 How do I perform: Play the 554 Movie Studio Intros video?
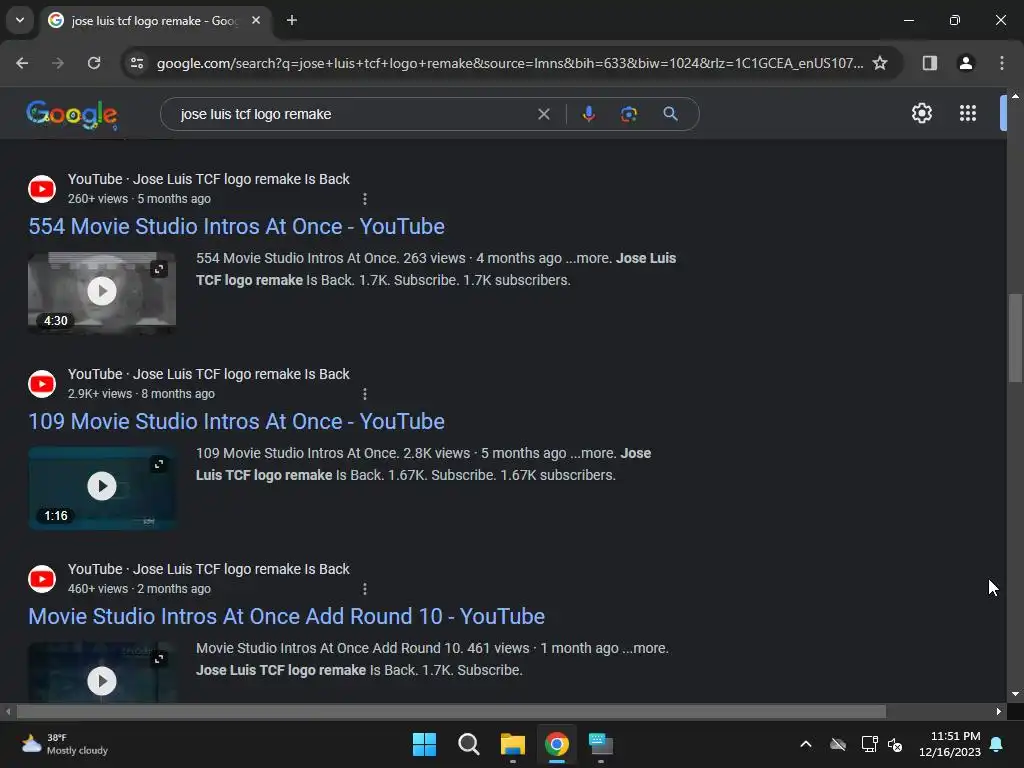pyautogui.click(x=102, y=291)
